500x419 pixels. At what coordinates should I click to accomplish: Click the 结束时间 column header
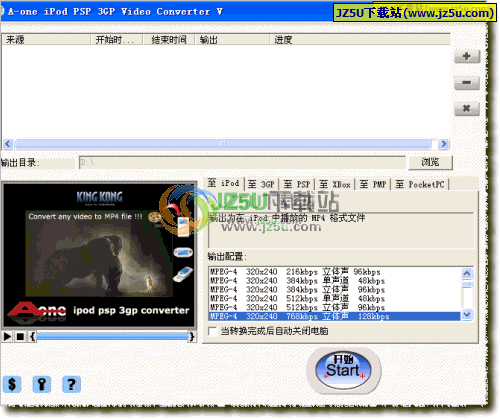[169, 40]
